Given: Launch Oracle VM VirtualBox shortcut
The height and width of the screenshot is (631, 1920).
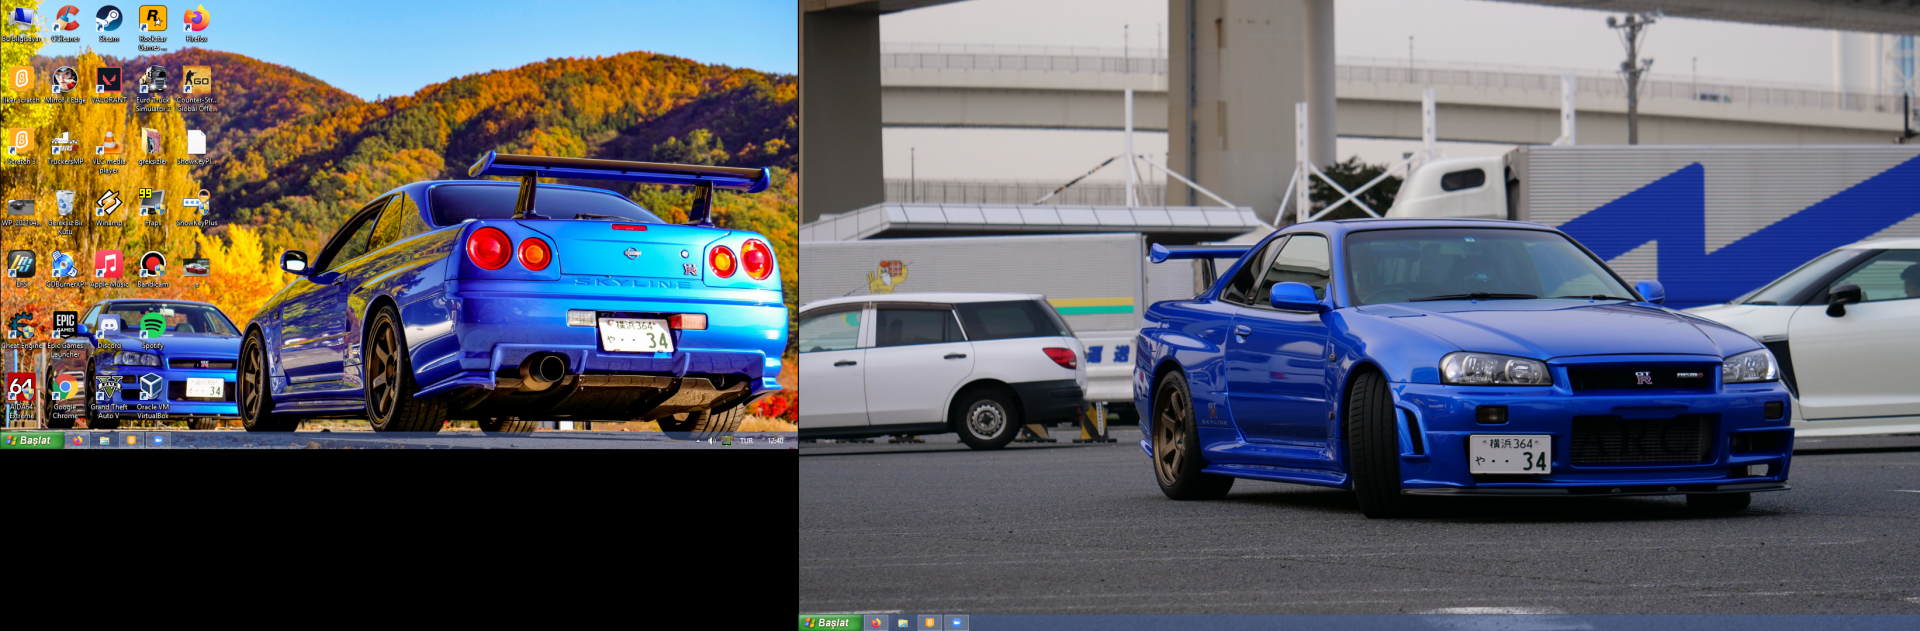Looking at the screenshot, I should click(152, 396).
